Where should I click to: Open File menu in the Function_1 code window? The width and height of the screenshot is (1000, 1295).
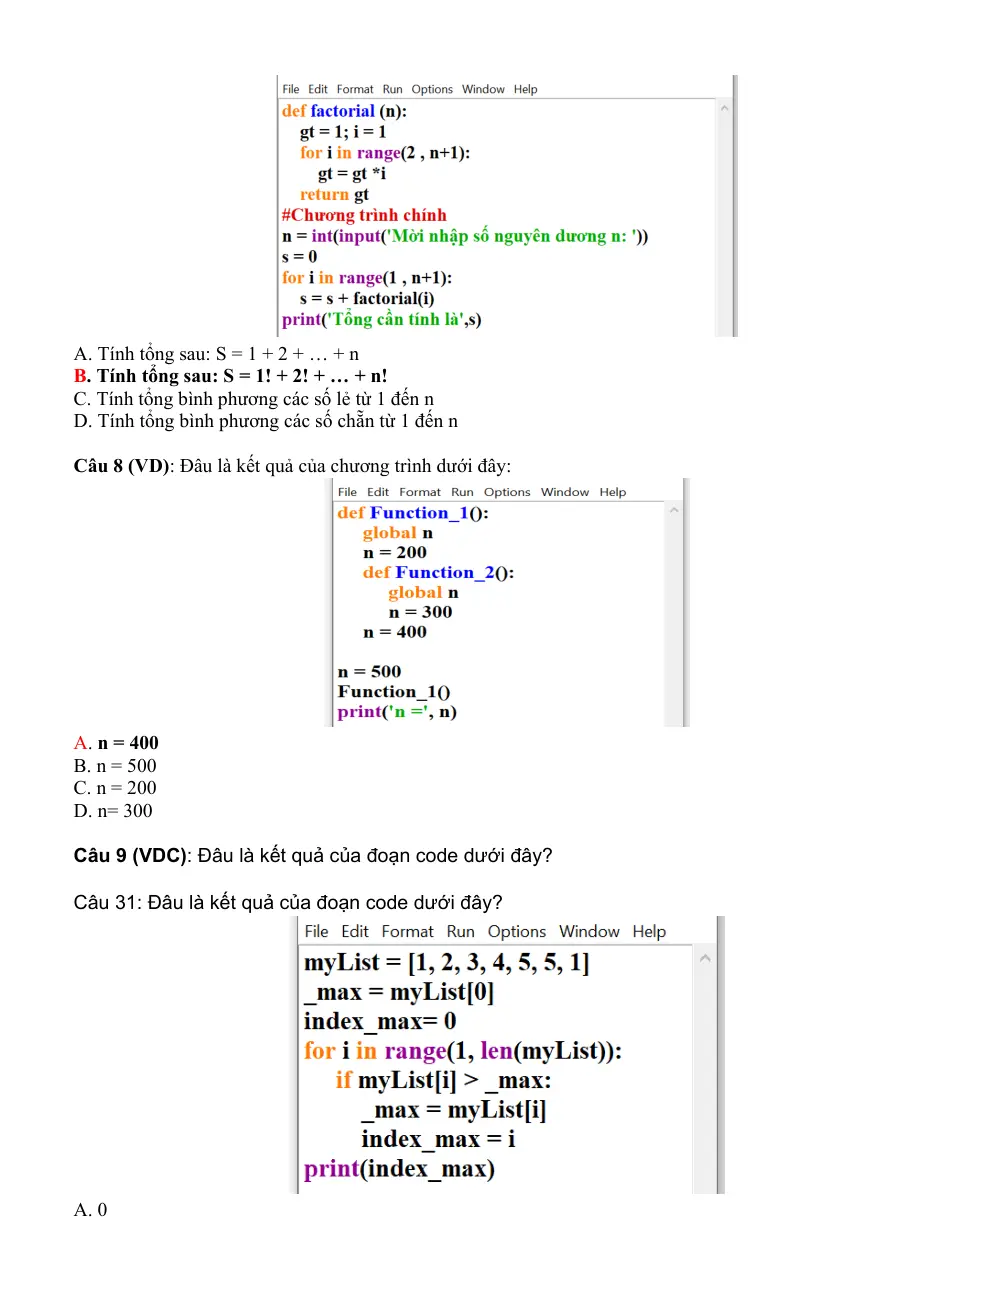click(x=347, y=492)
